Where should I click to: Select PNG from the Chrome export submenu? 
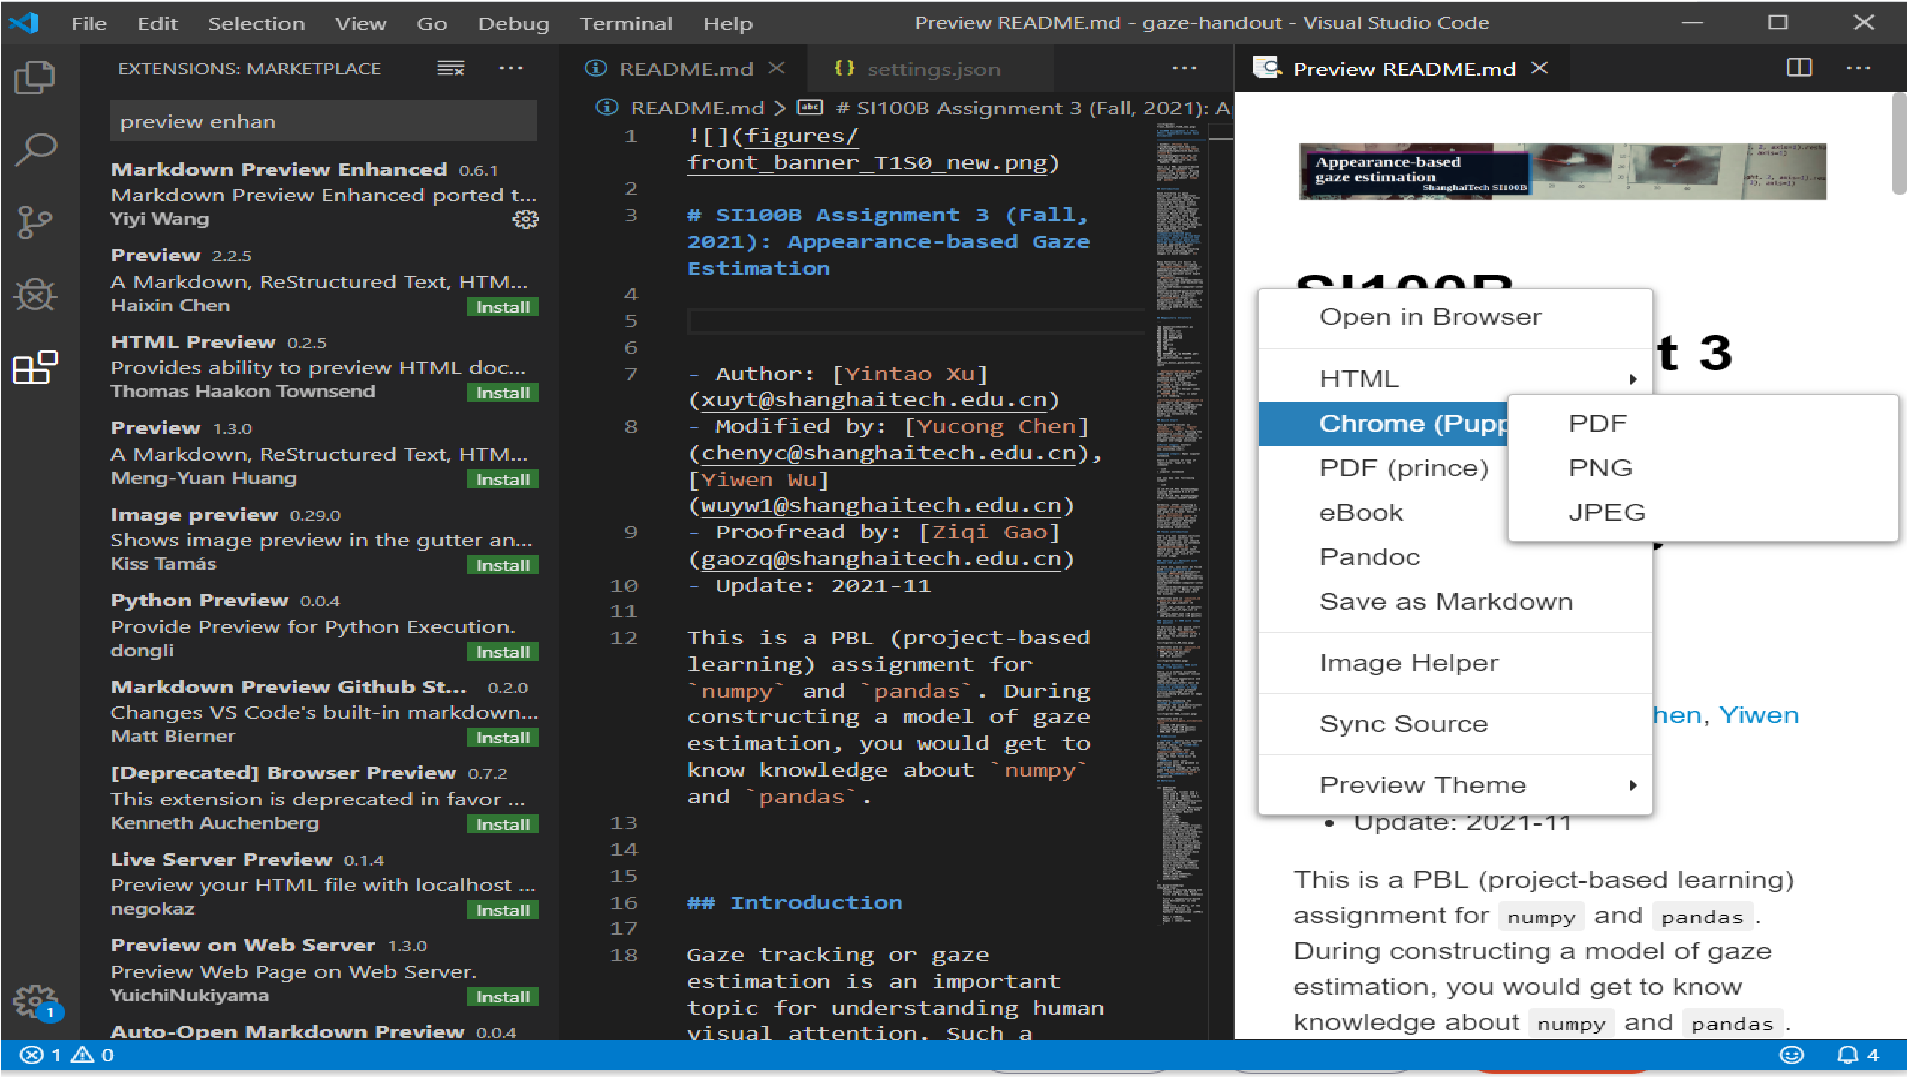(1600, 468)
